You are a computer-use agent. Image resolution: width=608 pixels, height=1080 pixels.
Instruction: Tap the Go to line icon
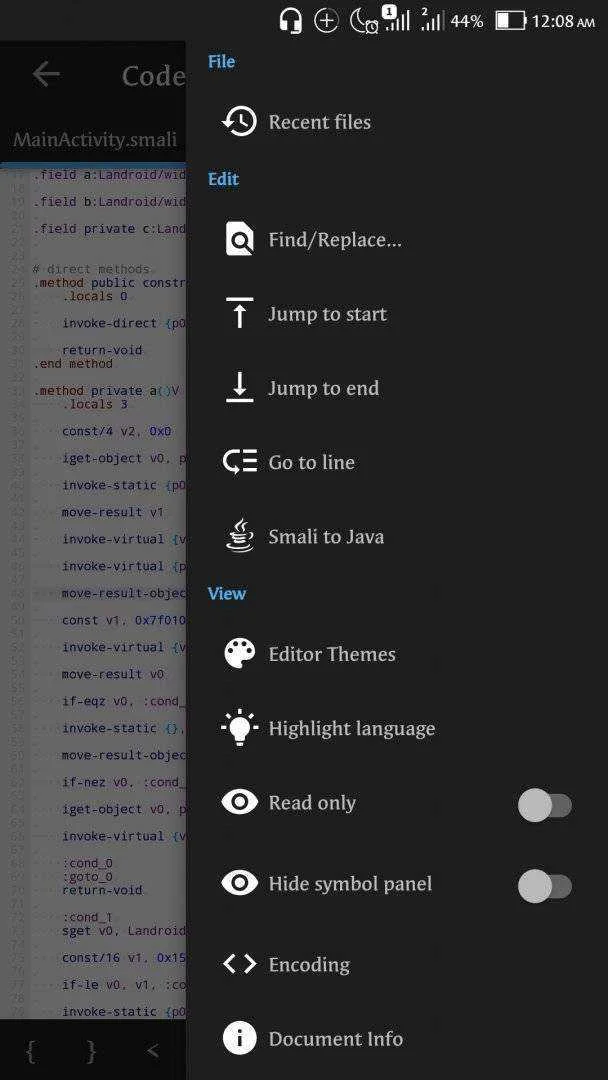[240, 462]
